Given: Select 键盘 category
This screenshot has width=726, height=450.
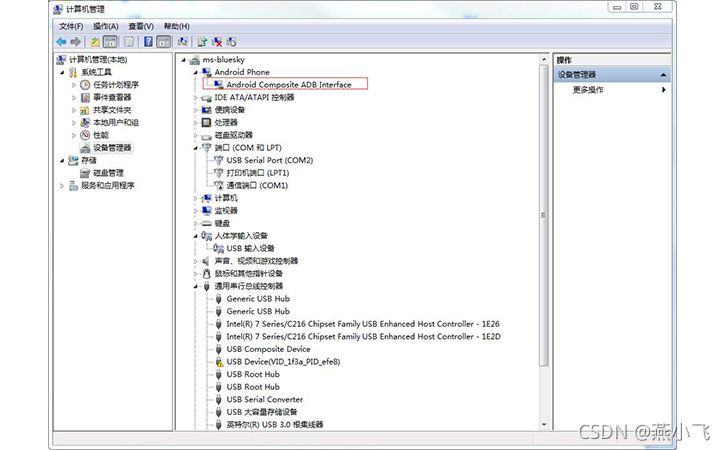Looking at the screenshot, I should point(222,224).
